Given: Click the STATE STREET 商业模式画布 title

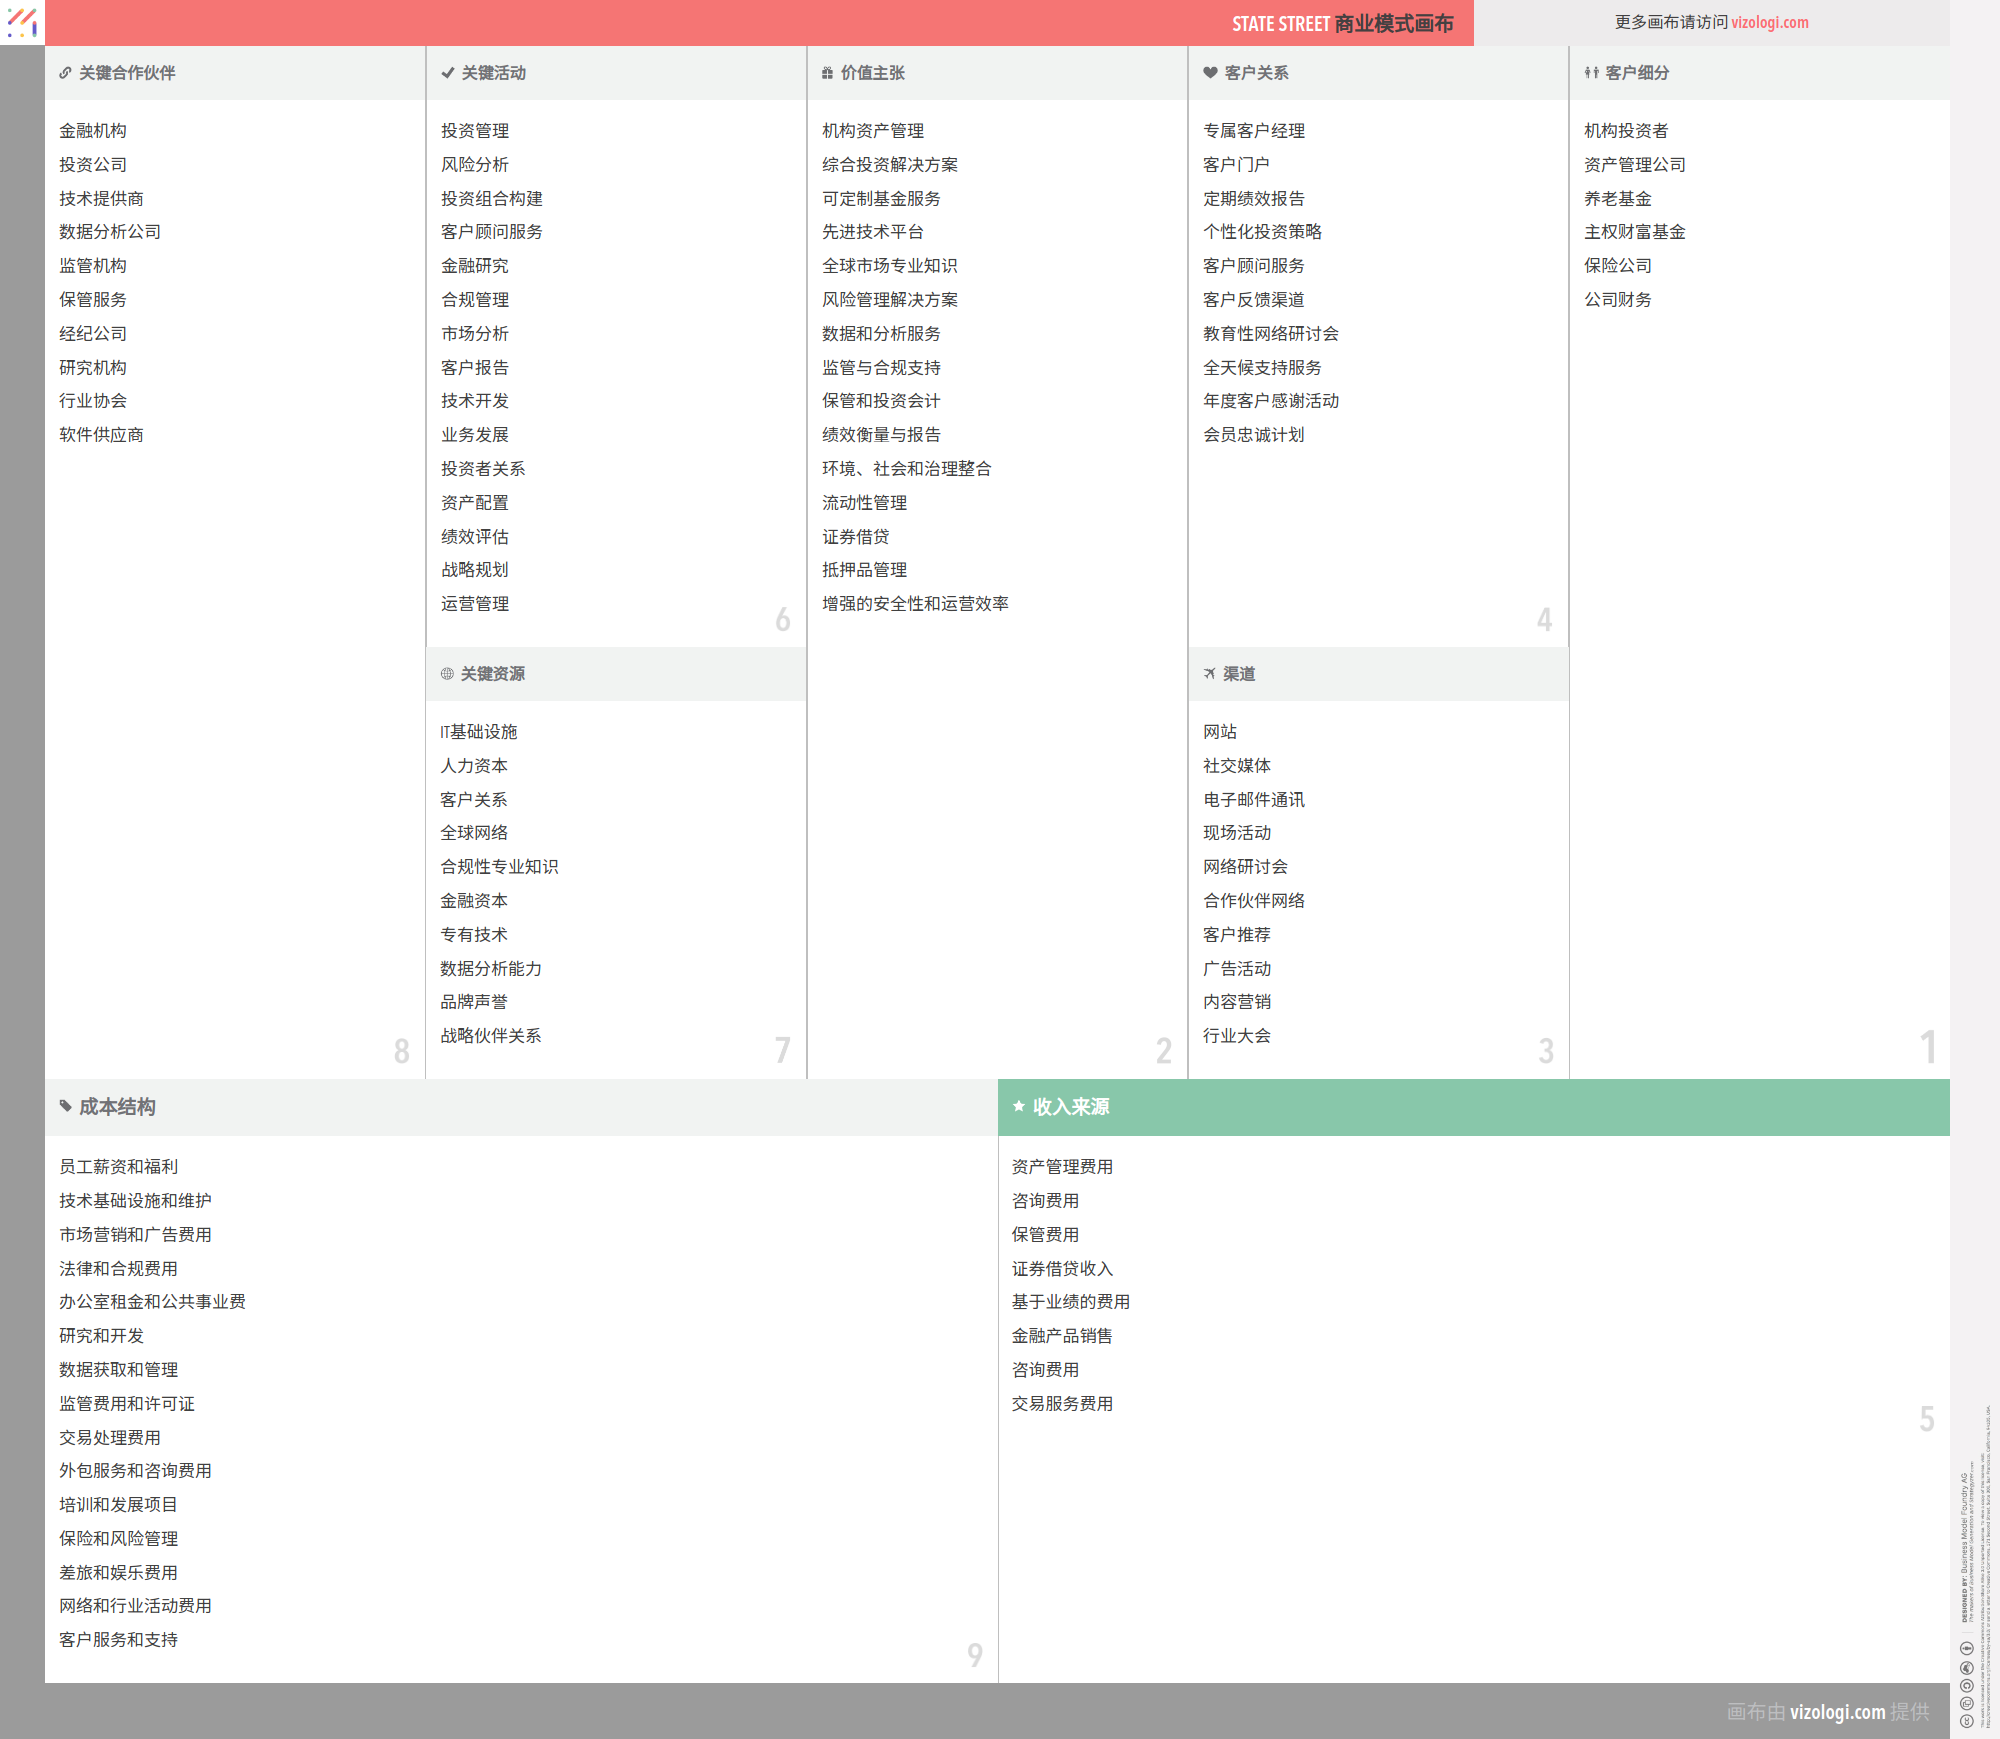Looking at the screenshot, I should point(1342,23).
